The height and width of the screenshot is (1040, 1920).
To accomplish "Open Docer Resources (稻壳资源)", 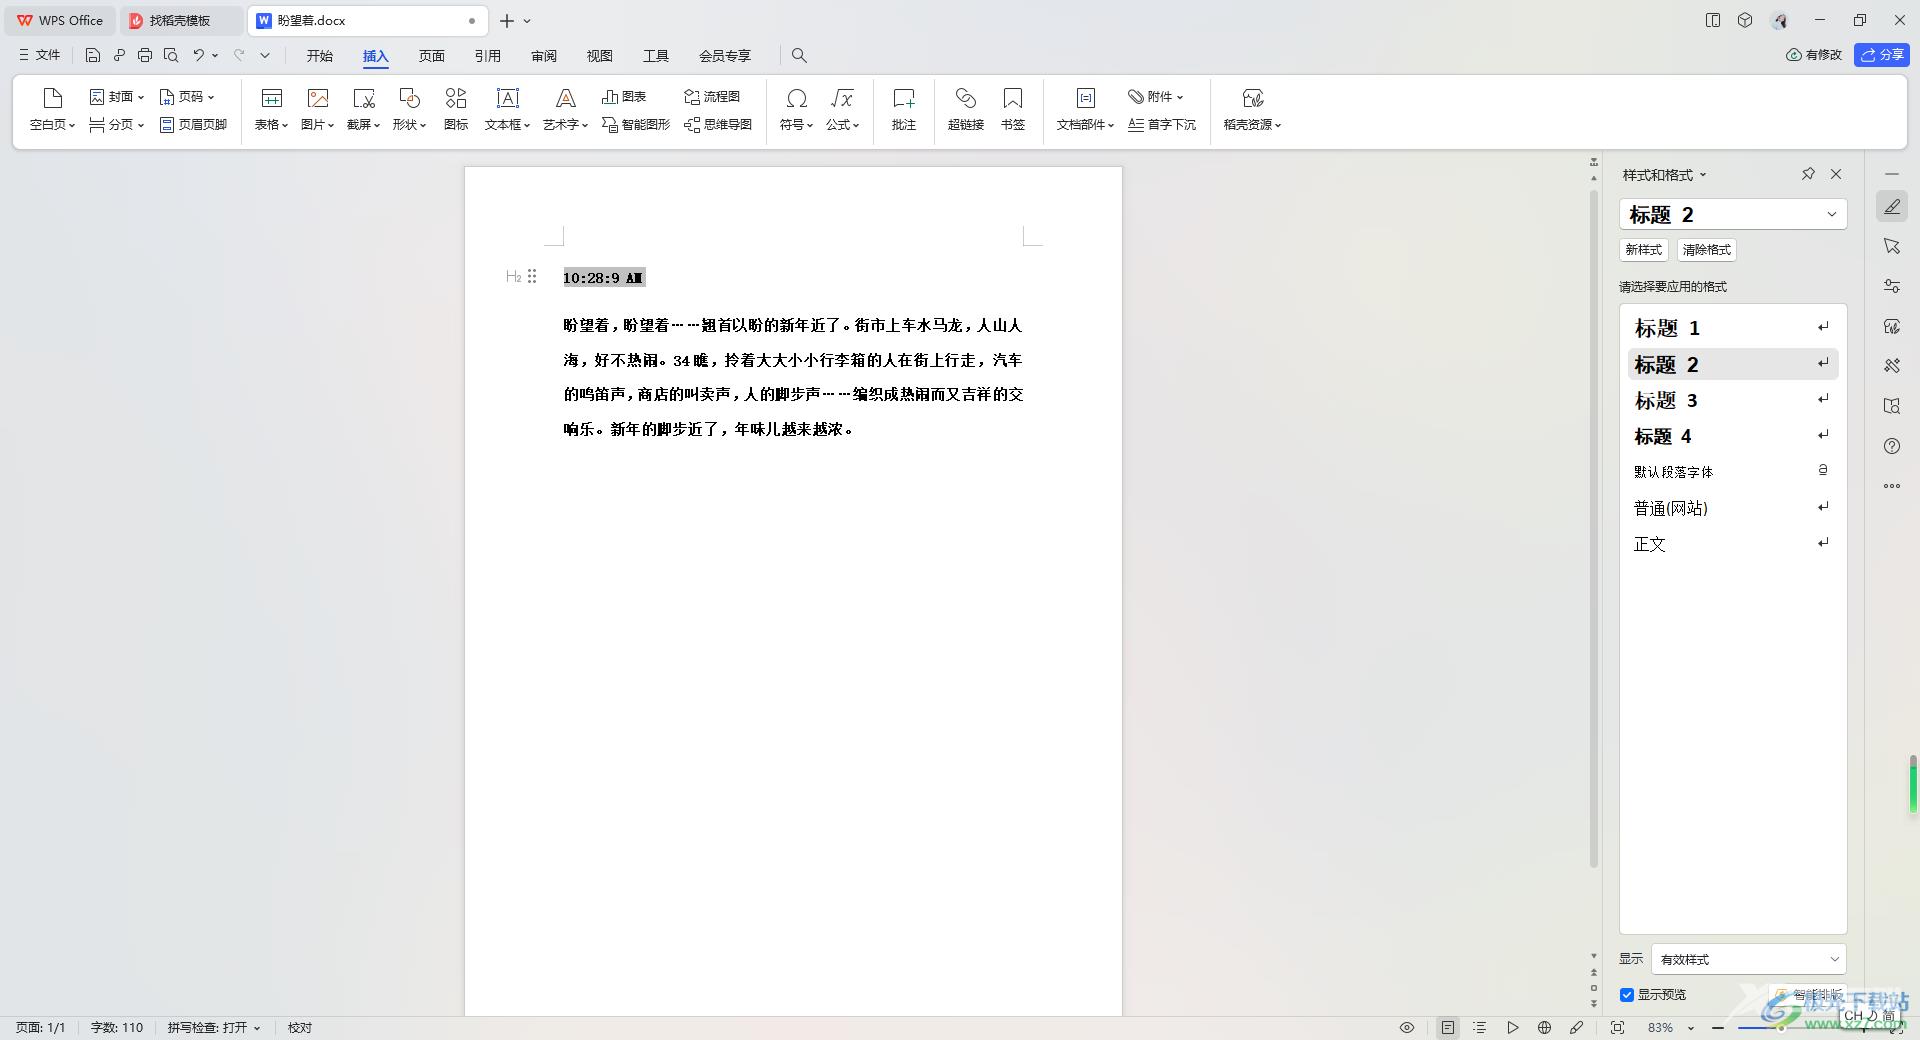I will tap(1252, 110).
